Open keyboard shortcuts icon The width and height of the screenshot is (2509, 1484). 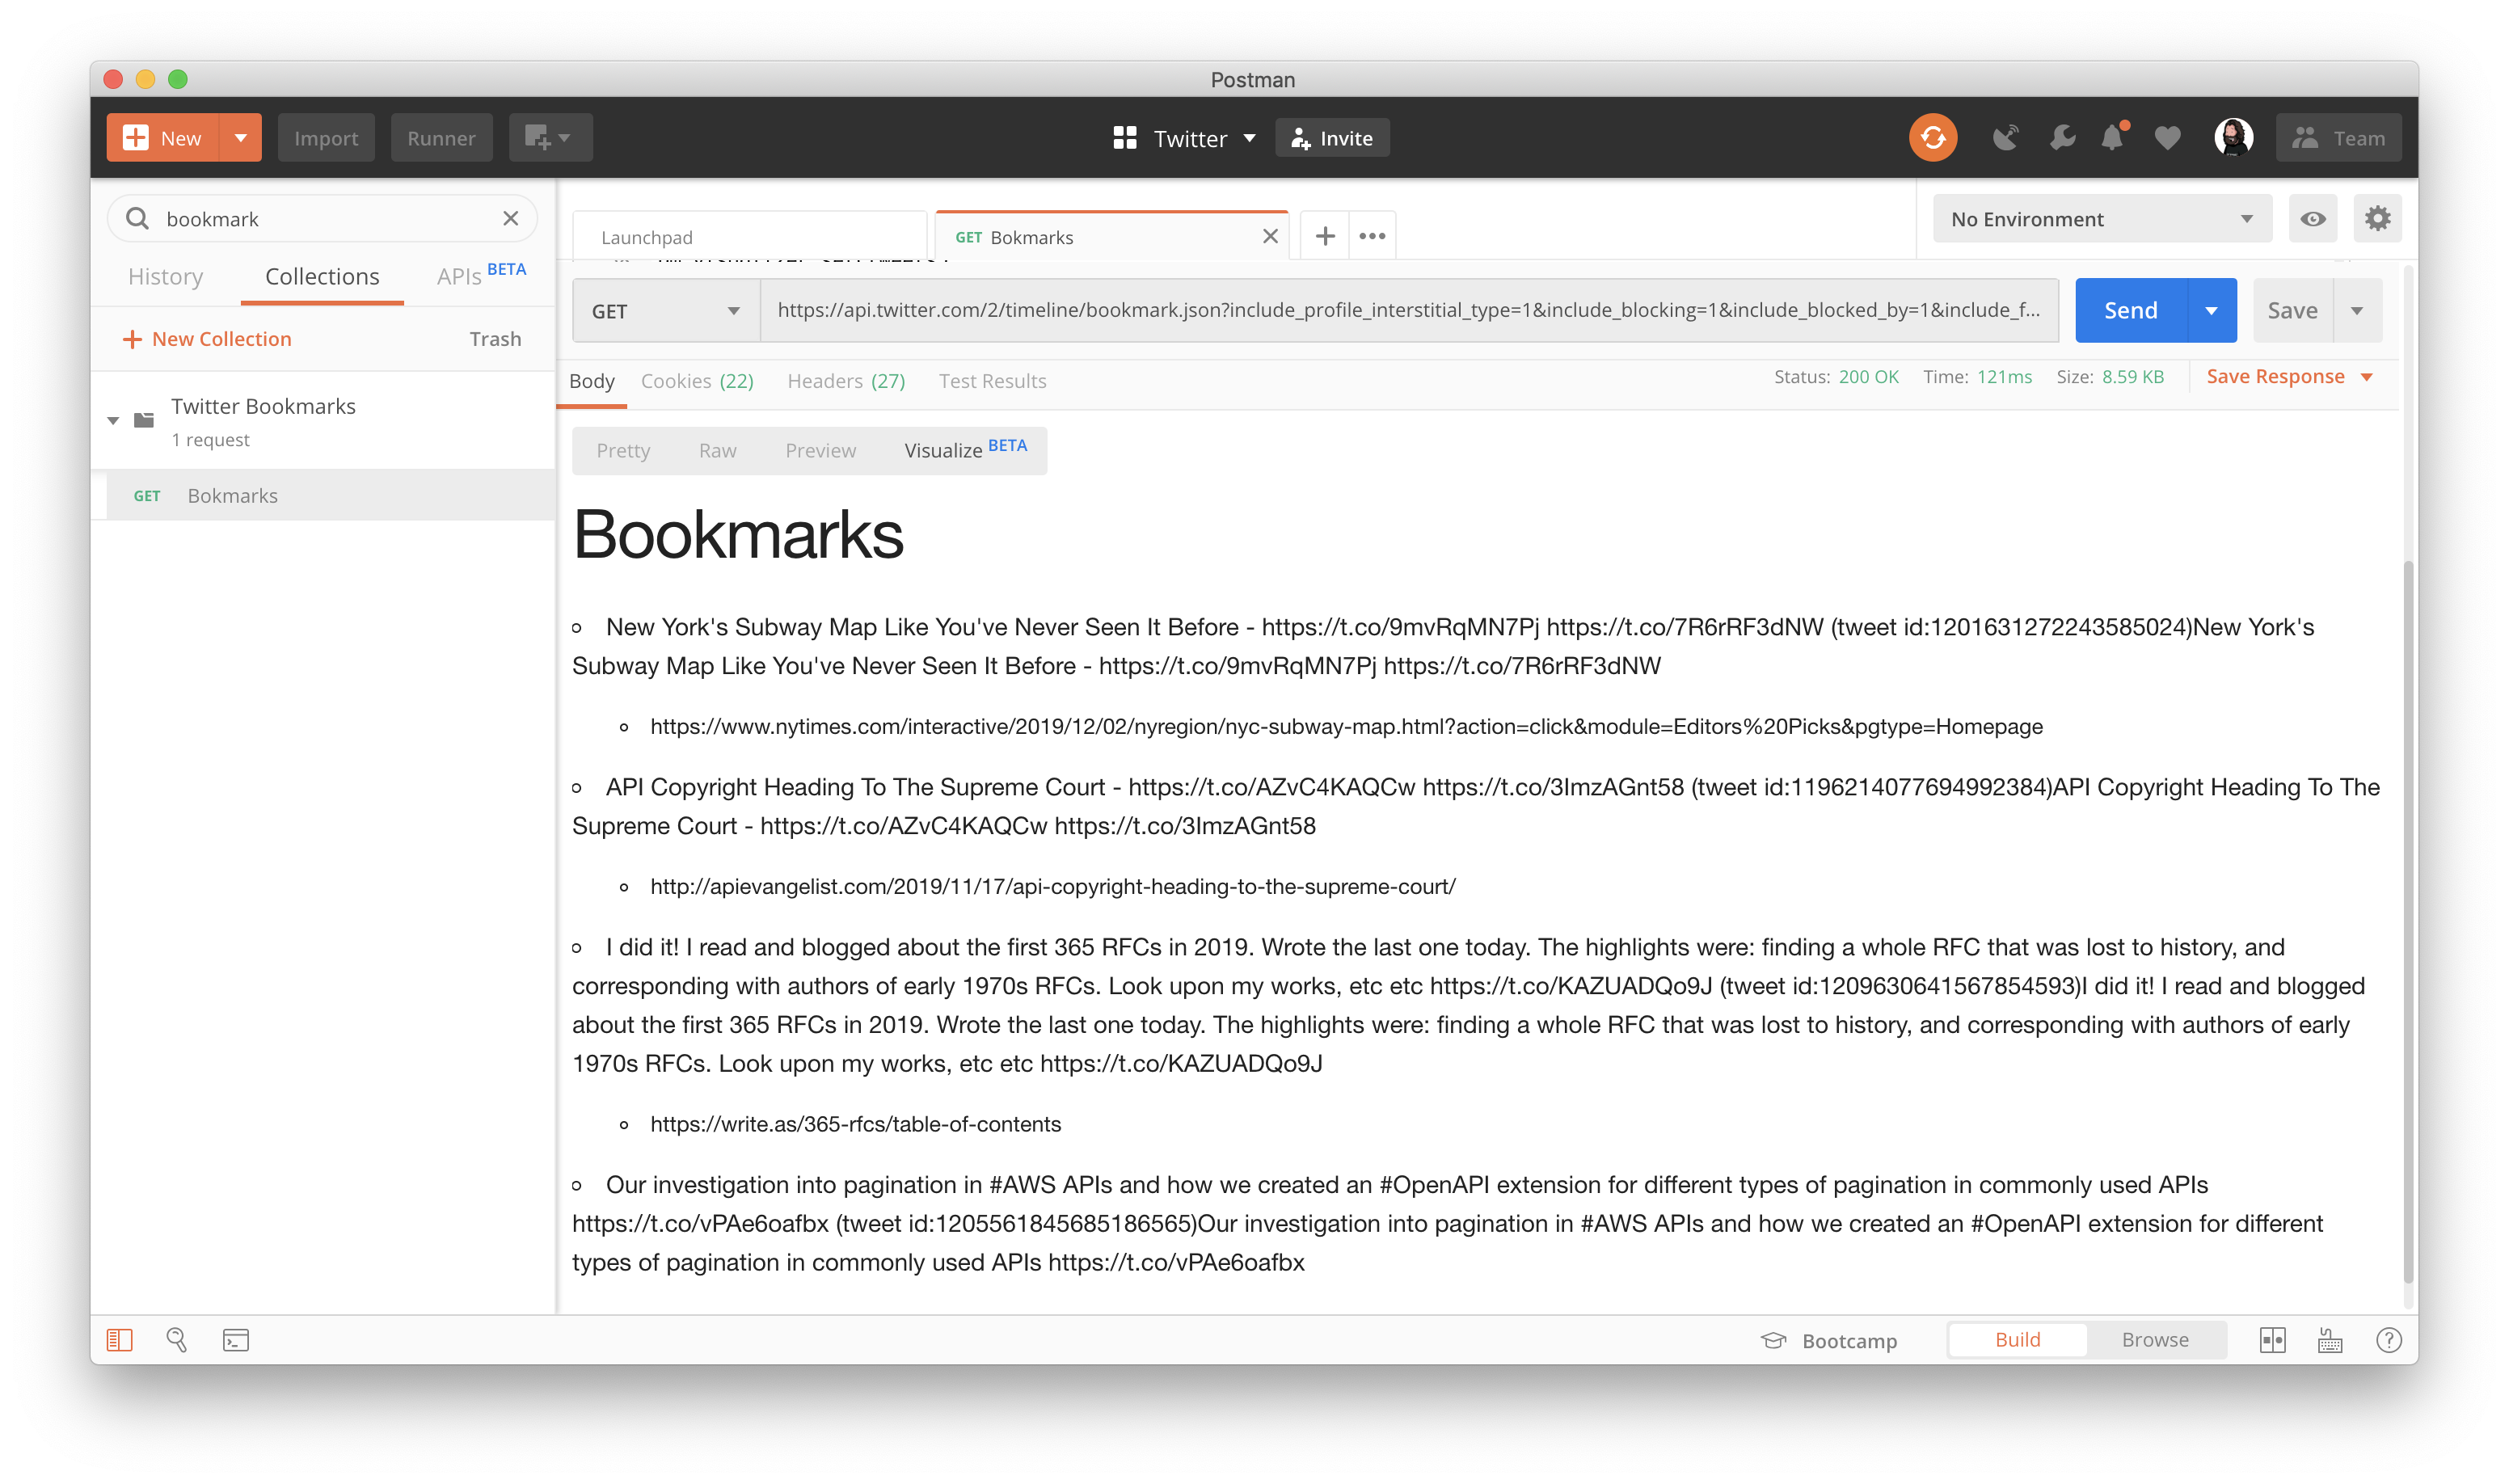[x=2330, y=1340]
